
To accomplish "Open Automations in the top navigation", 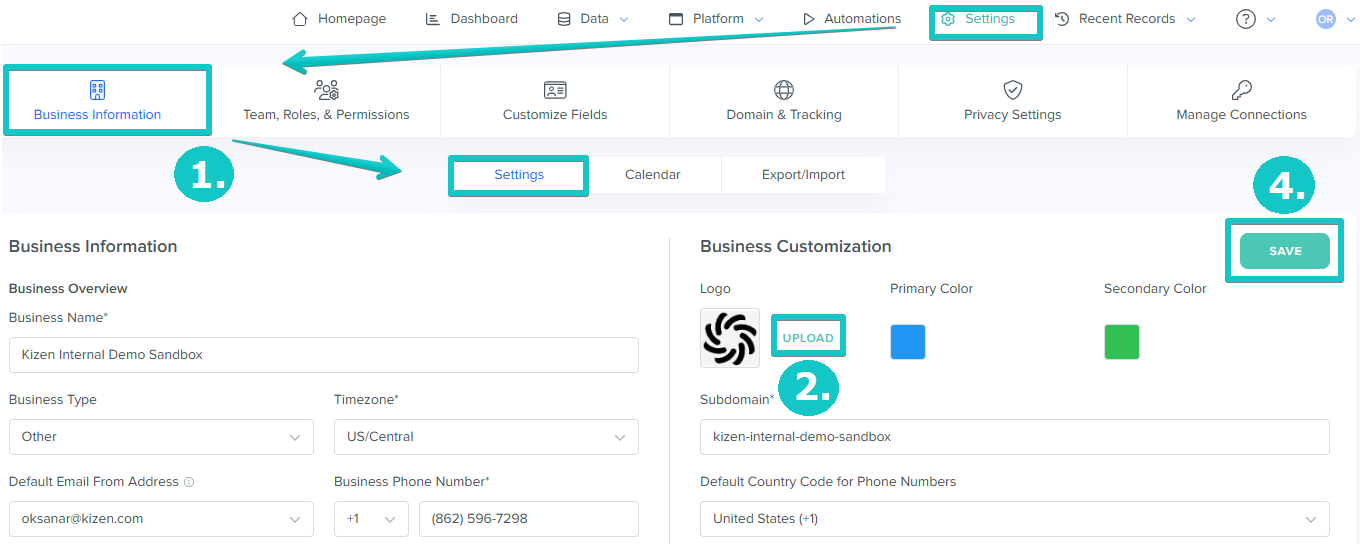I will [x=852, y=19].
